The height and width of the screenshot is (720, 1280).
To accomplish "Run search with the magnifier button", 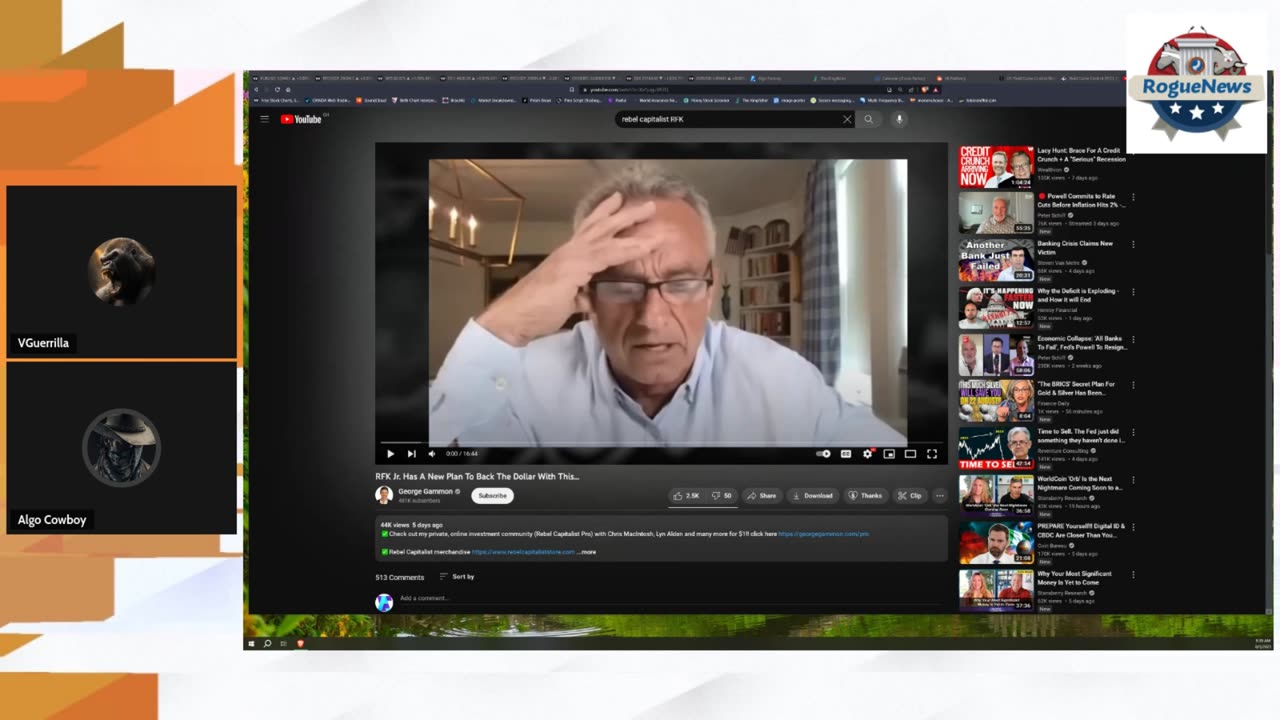I will (x=868, y=119).
